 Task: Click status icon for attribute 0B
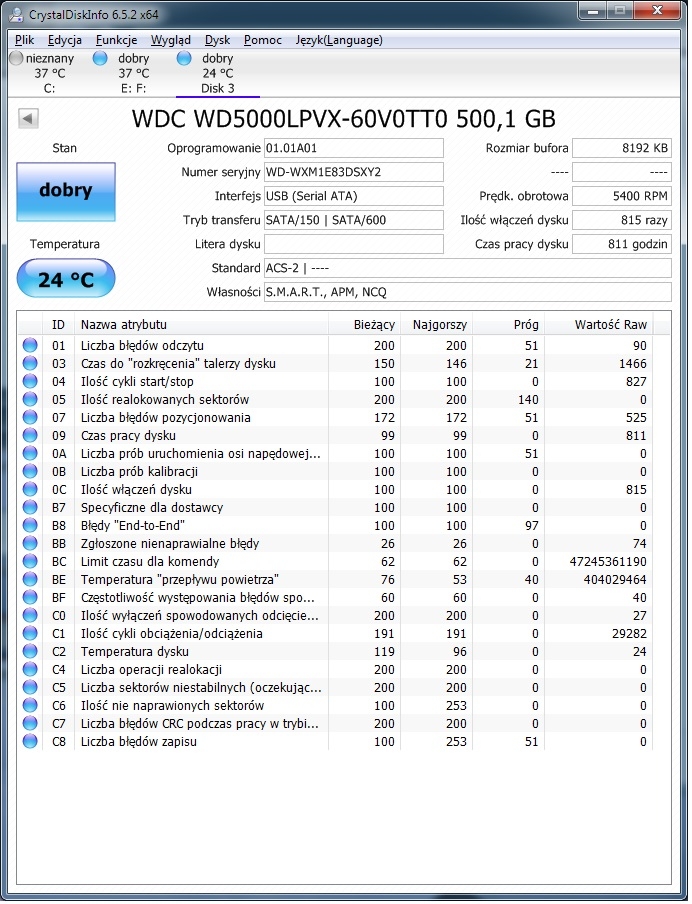point(29,471)
